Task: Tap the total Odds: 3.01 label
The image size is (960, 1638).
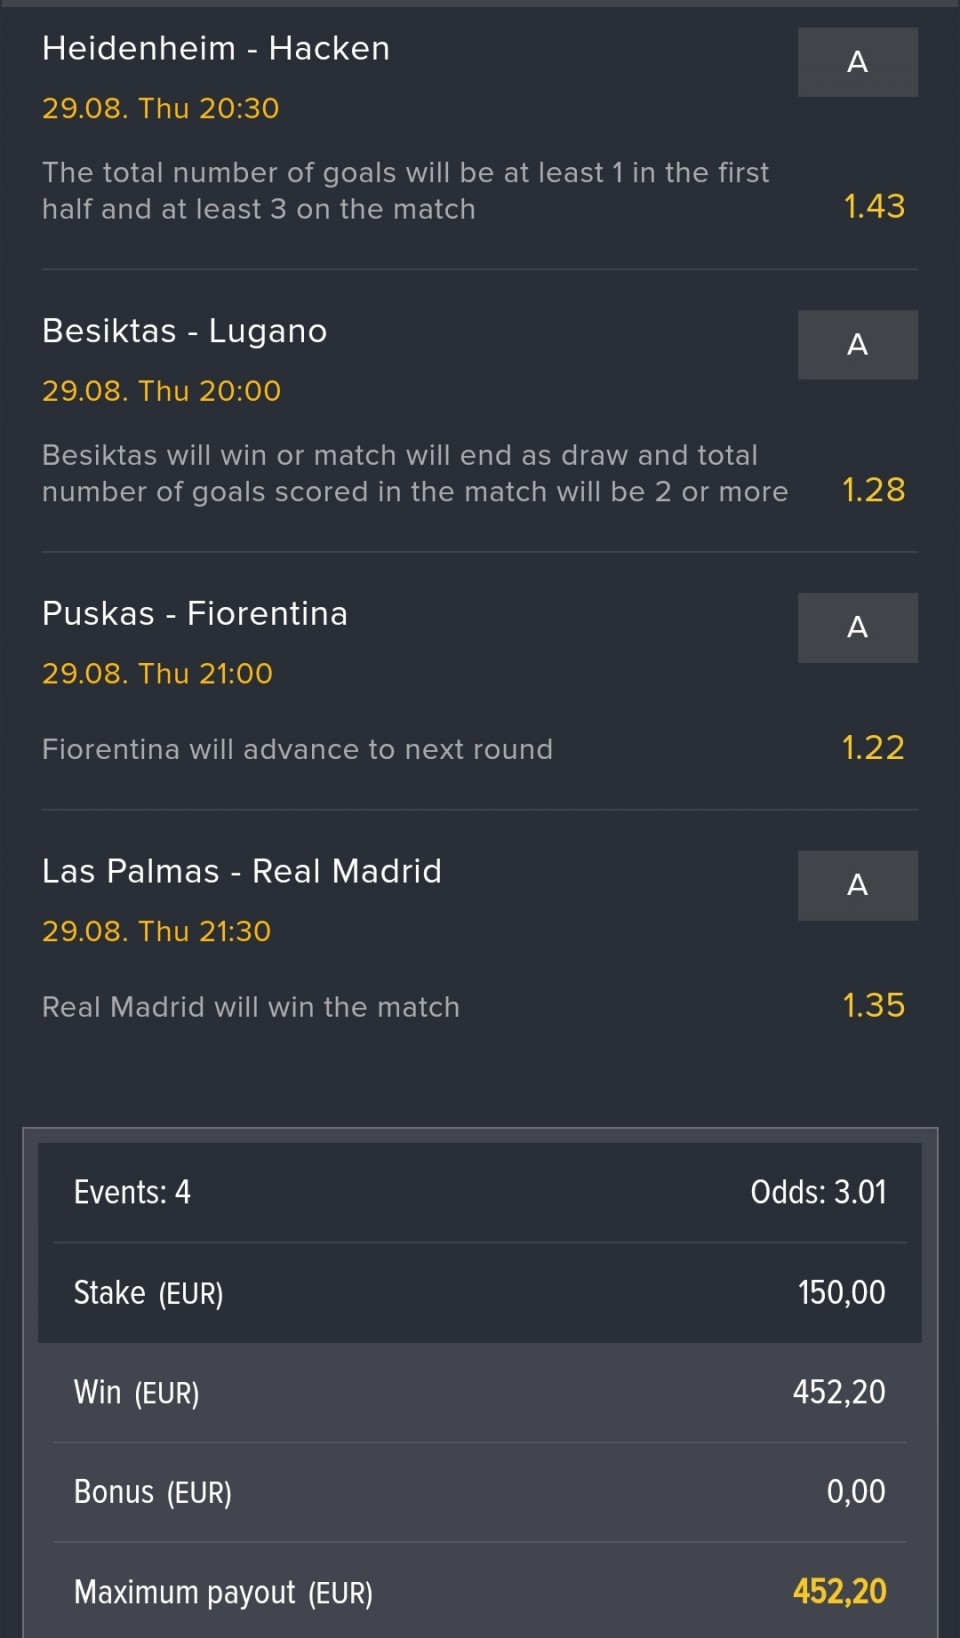Action: (818, 1192)
